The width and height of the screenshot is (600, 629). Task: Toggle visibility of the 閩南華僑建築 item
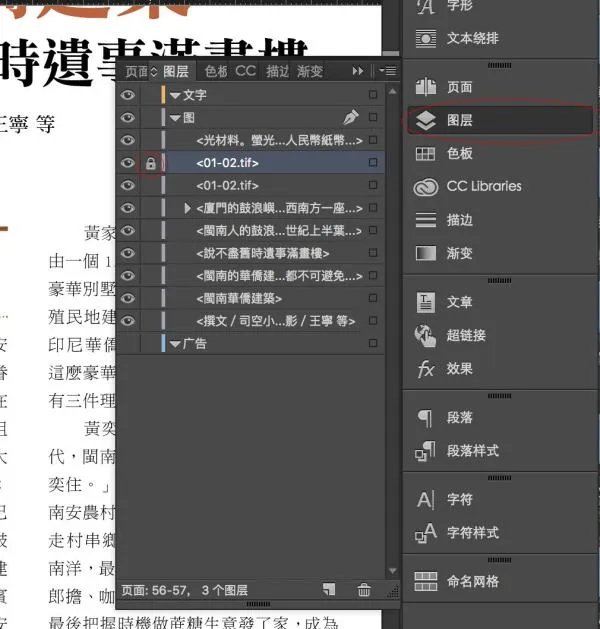[x=128, y=298]
